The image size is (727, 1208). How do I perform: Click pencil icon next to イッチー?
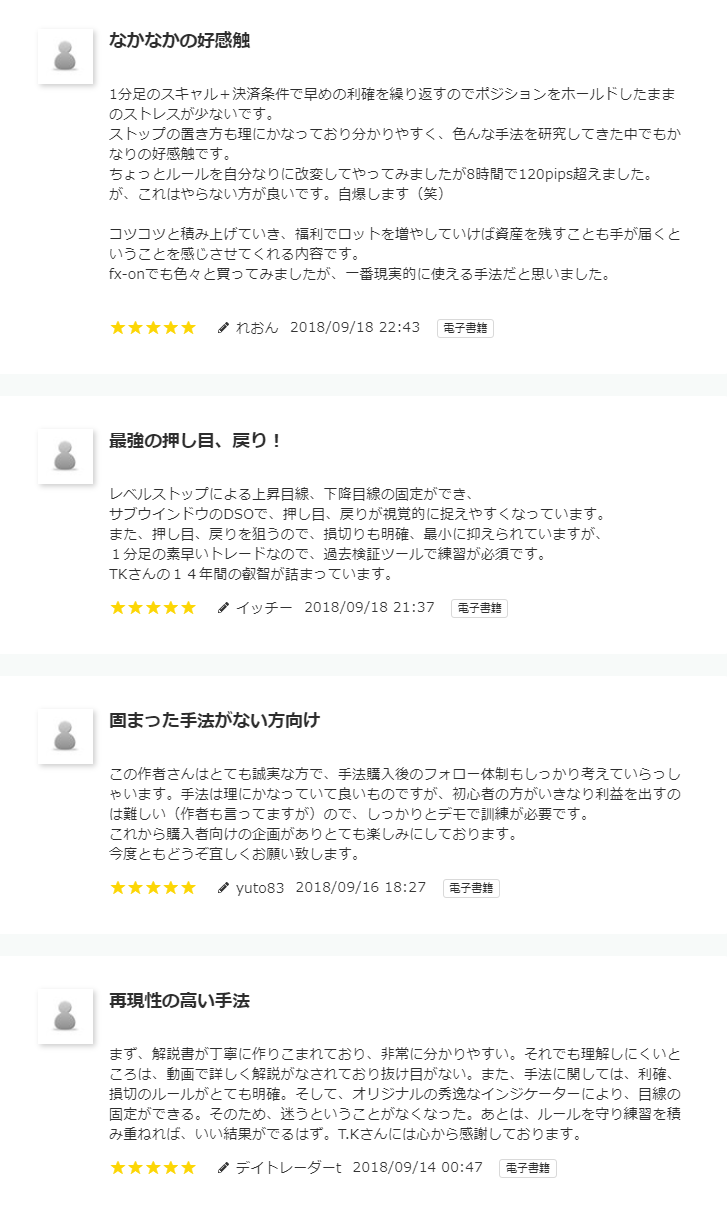tap(223, 608)
